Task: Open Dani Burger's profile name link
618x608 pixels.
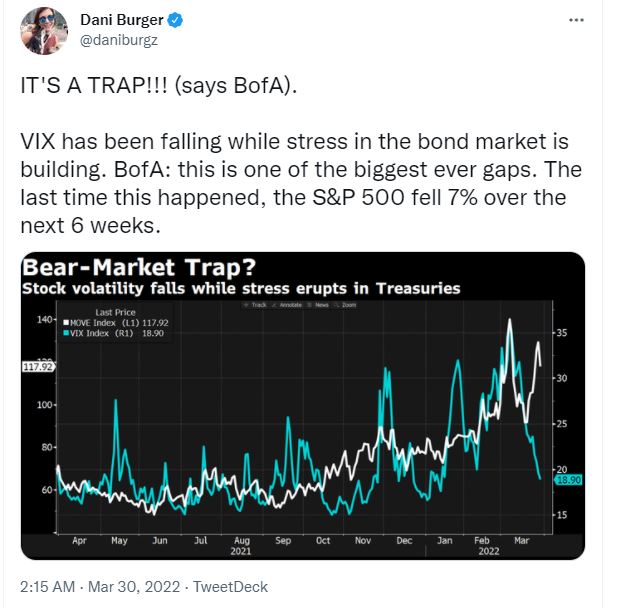Action: [x=120, y=20]
